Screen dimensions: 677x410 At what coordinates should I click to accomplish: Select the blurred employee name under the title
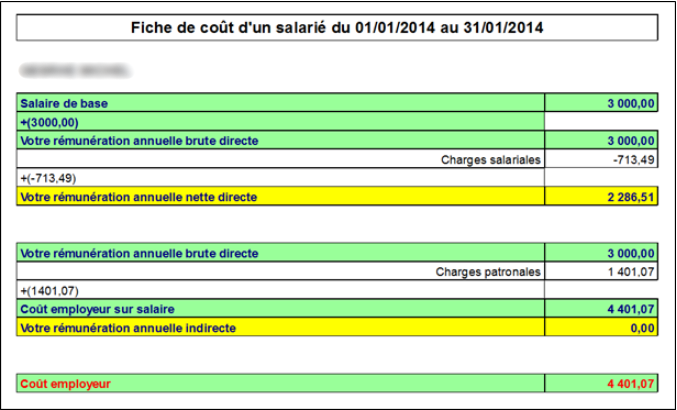(74, 71)
